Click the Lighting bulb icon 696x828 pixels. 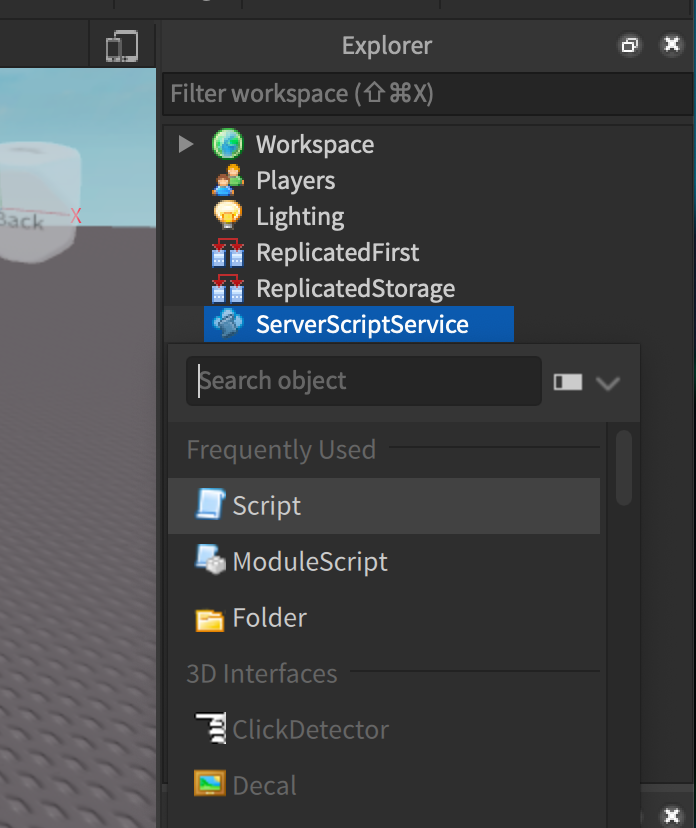[x=228, y=216]
